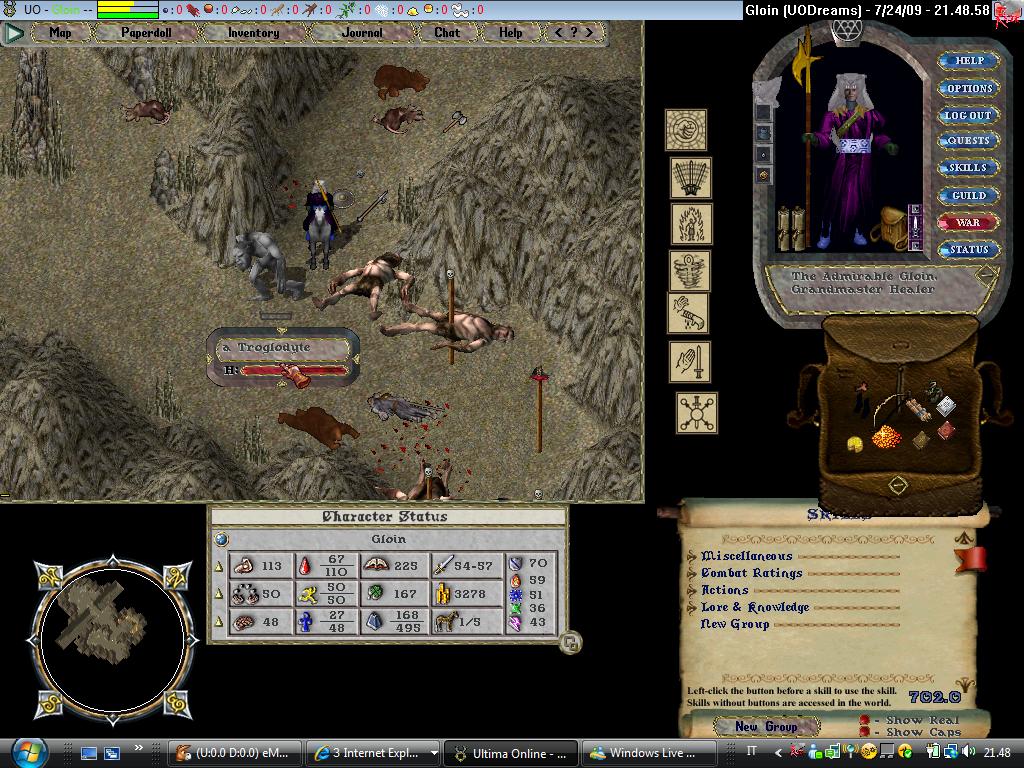Click the hand and sword icon
The height and width of the screenshot is (768, 1024).
point(690,362)
